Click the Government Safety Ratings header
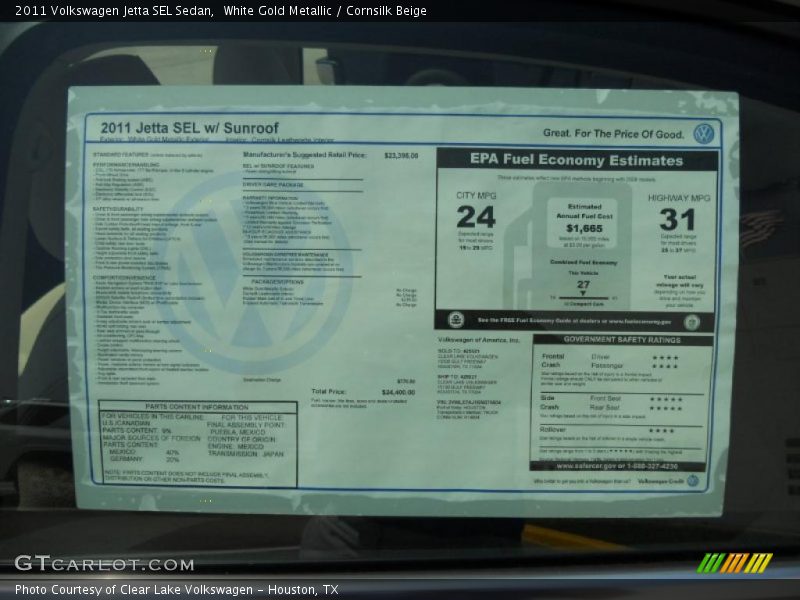 pyautogui.click(x=621, y=339)
